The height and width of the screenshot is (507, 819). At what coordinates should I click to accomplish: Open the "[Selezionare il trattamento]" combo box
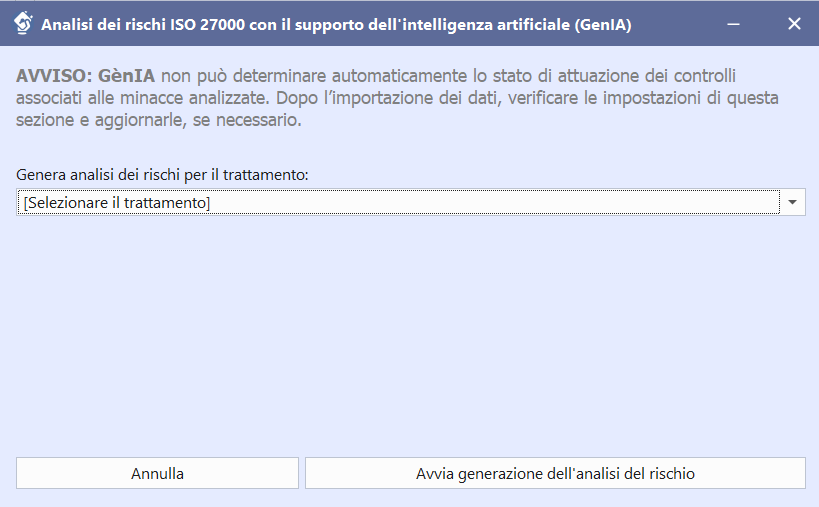(398, 203)
